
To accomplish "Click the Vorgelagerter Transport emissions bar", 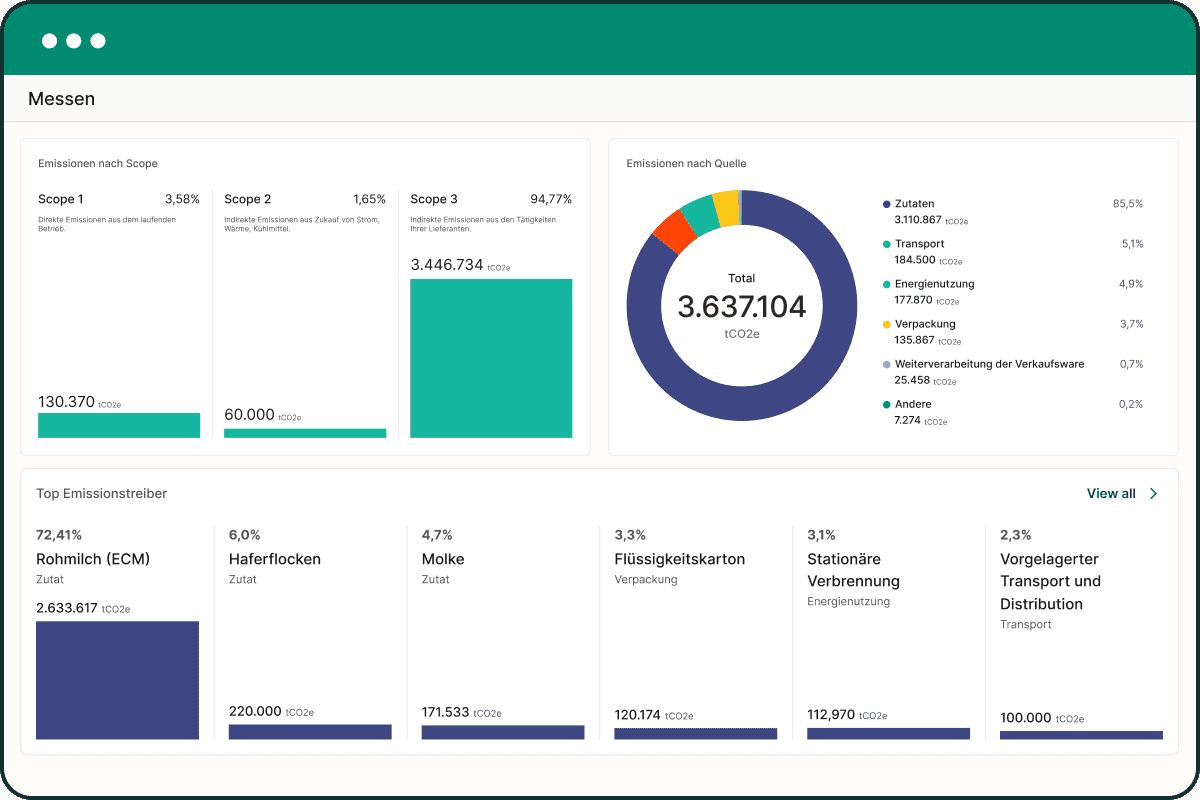I will [1082, 735].
